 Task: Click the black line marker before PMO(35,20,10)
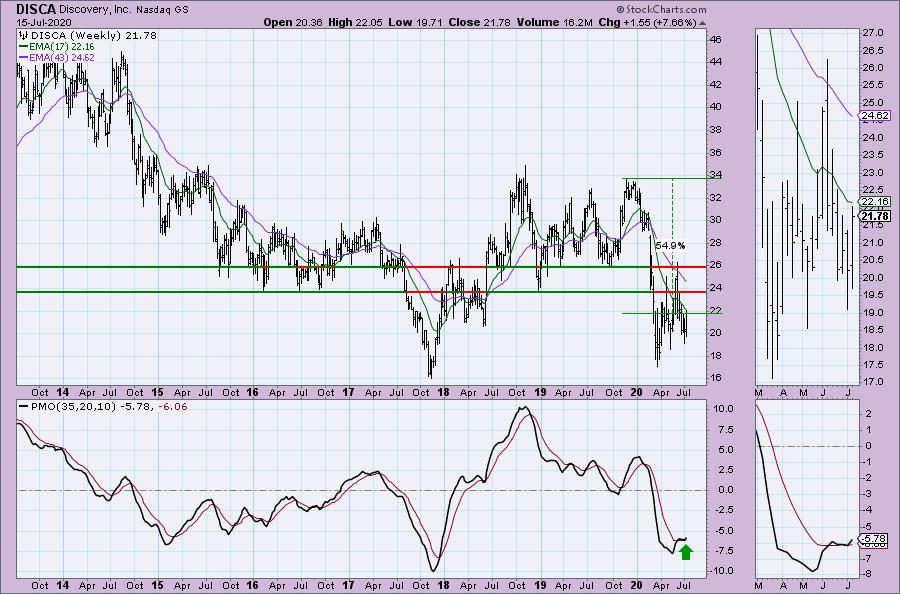pyautogui.click(x=24, y=406)
